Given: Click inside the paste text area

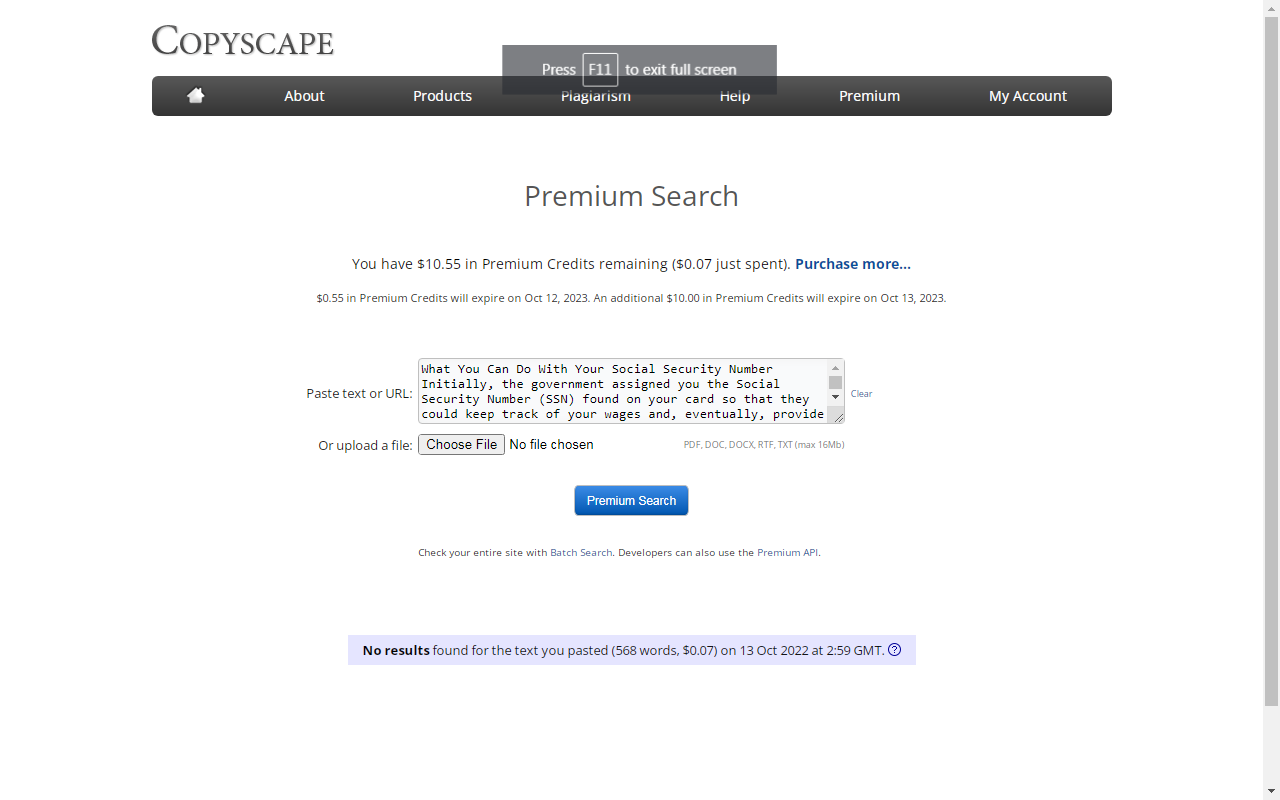Looking at the screenshot, I should point(622,391).
